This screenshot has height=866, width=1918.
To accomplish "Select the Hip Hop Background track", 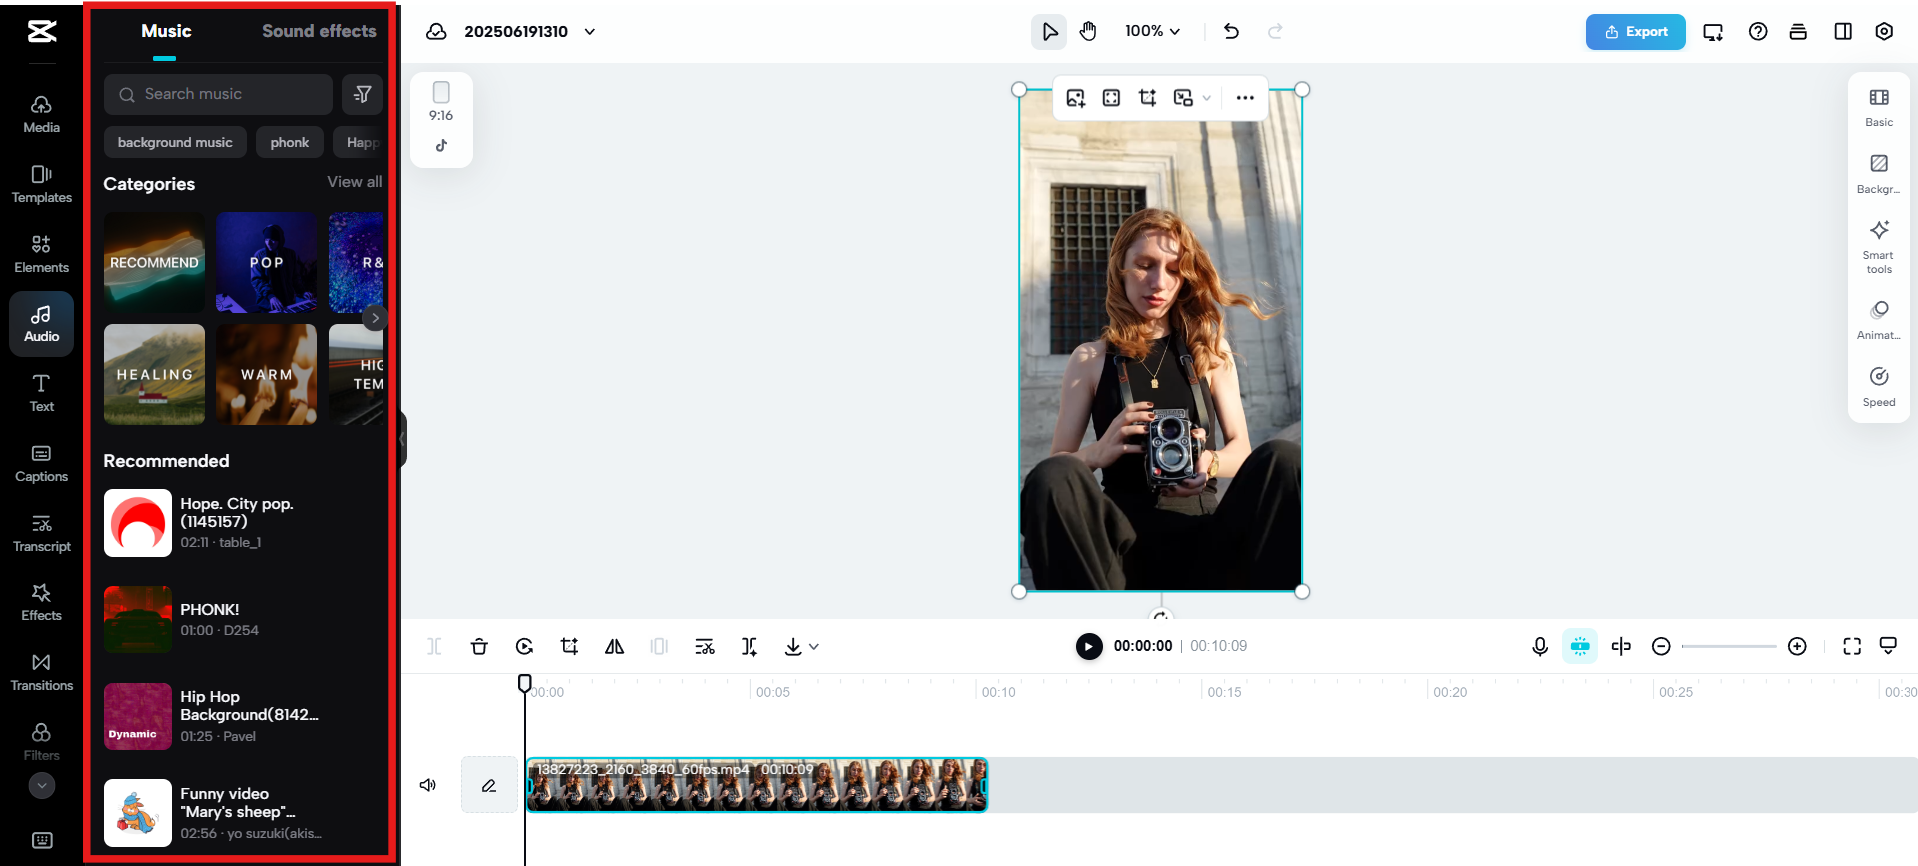I will 243,716.
